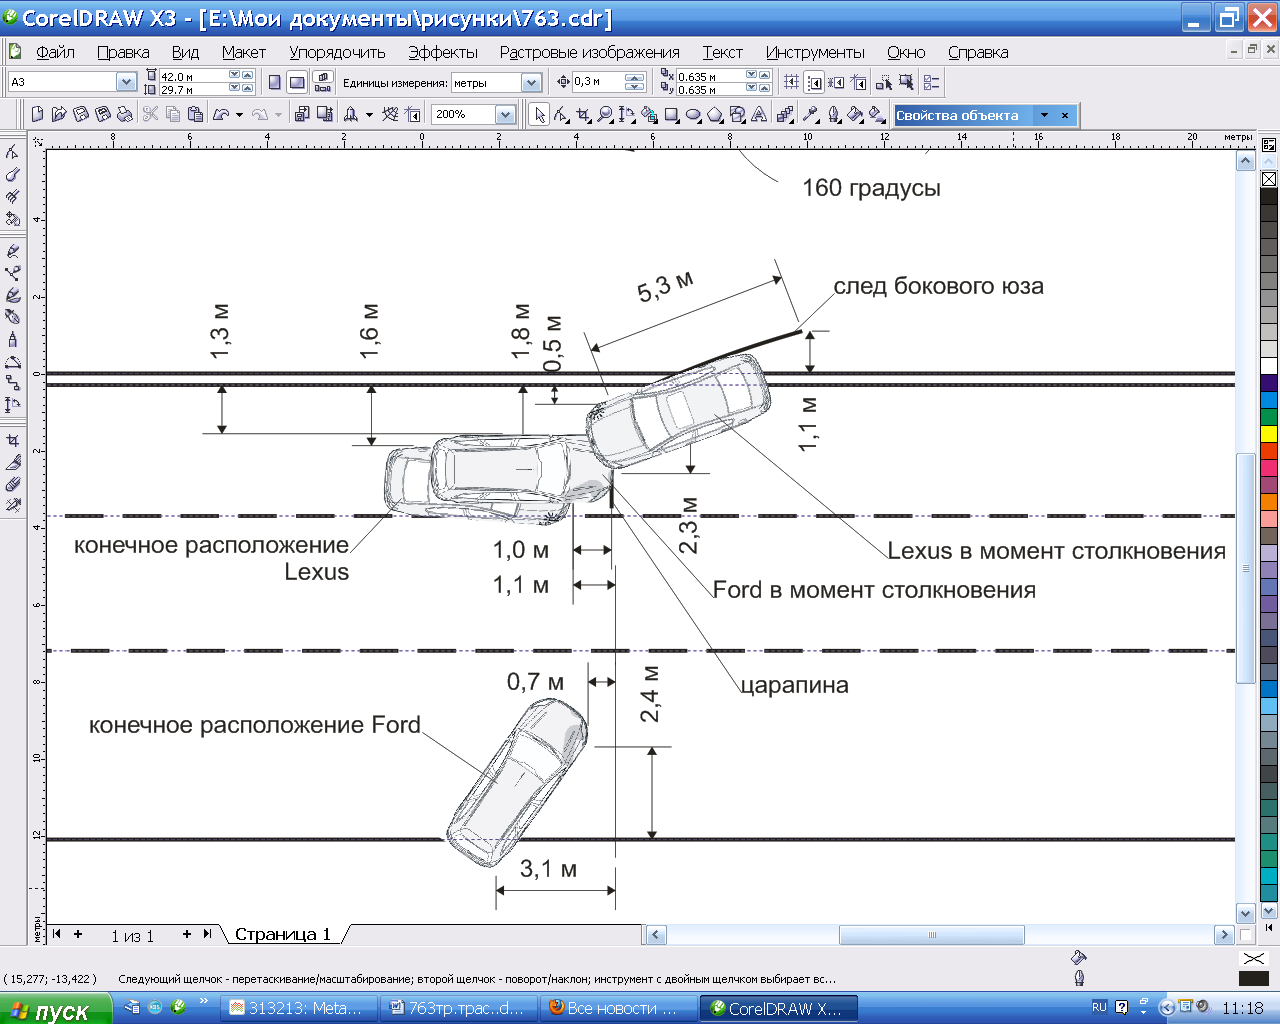Expand the A3 paper size dropdown
The width and height of the screenshot is (1280, 1024).
click(x=126, y=82)
